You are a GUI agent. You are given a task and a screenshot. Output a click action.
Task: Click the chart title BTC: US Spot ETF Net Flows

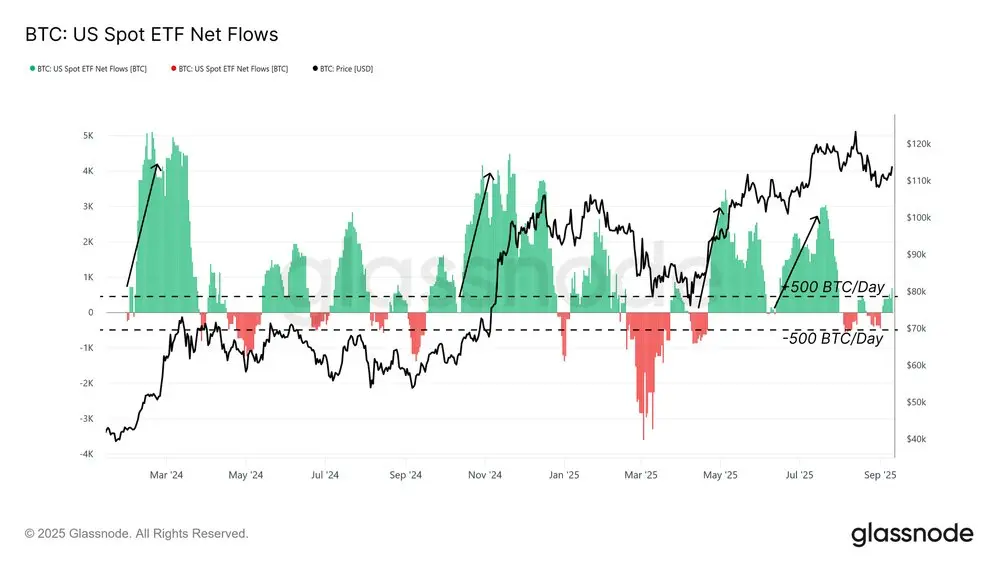pos(152,34)
